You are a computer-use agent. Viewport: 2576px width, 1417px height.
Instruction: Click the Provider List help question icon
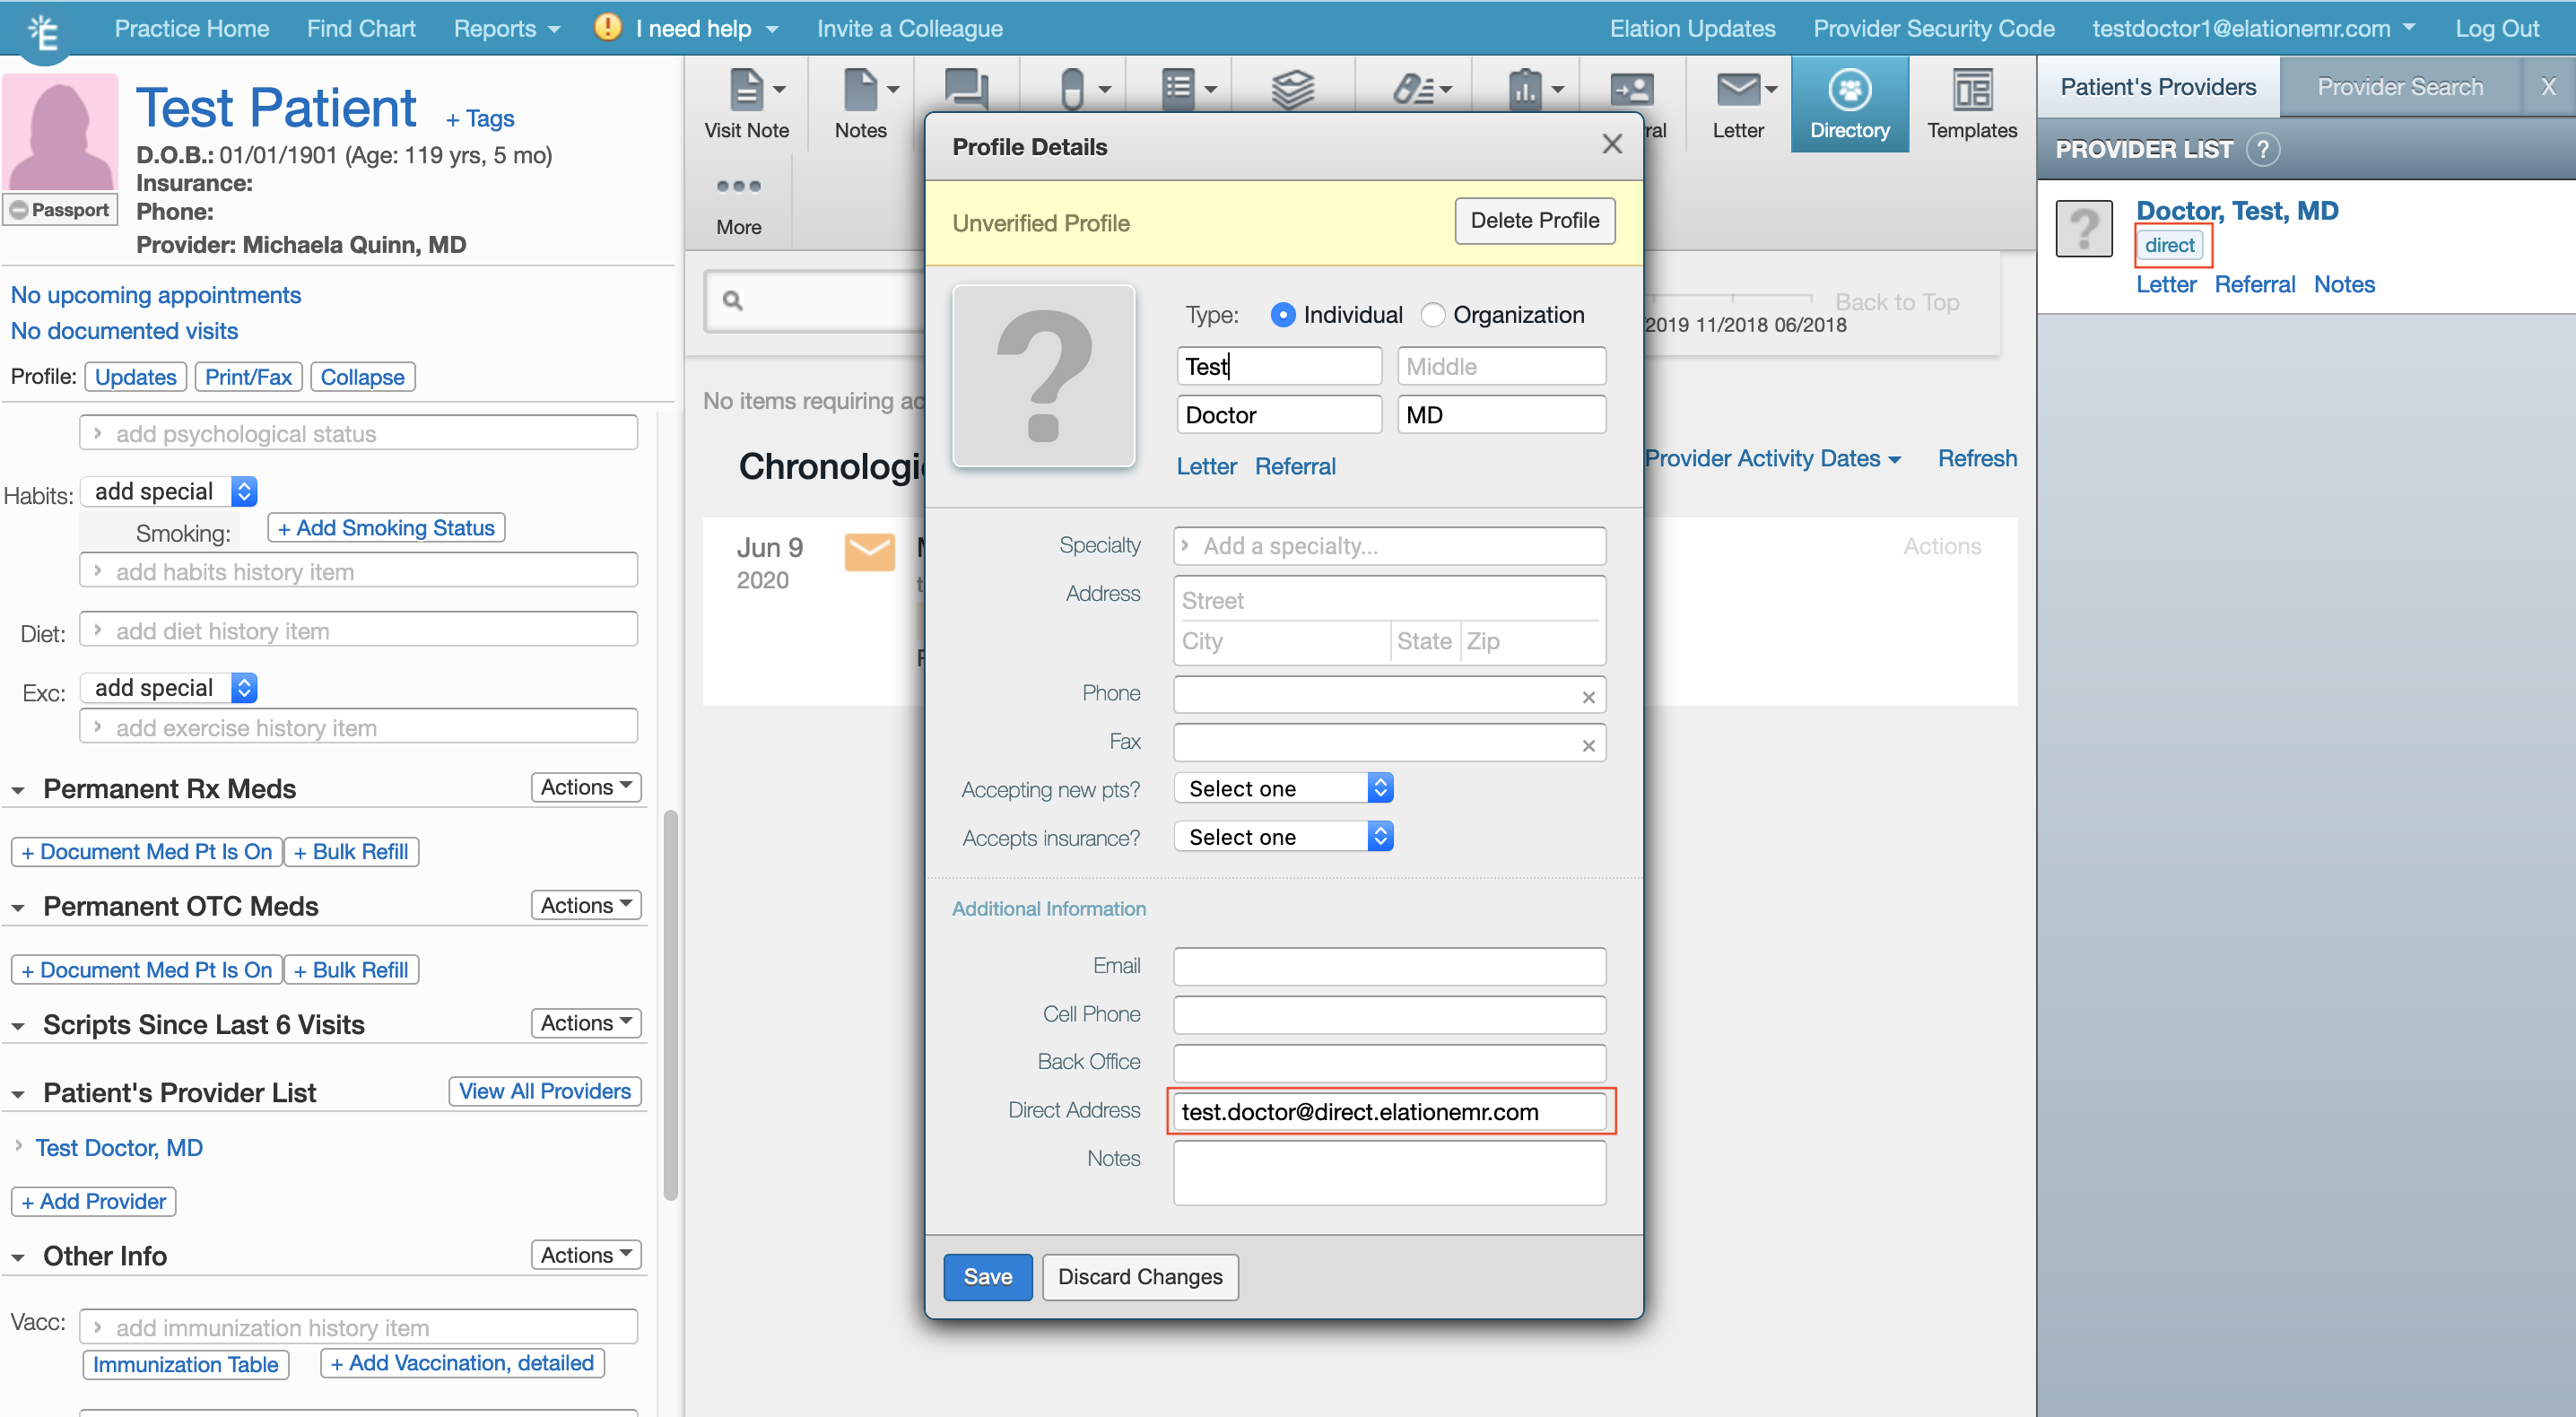tap(2263, 150)
